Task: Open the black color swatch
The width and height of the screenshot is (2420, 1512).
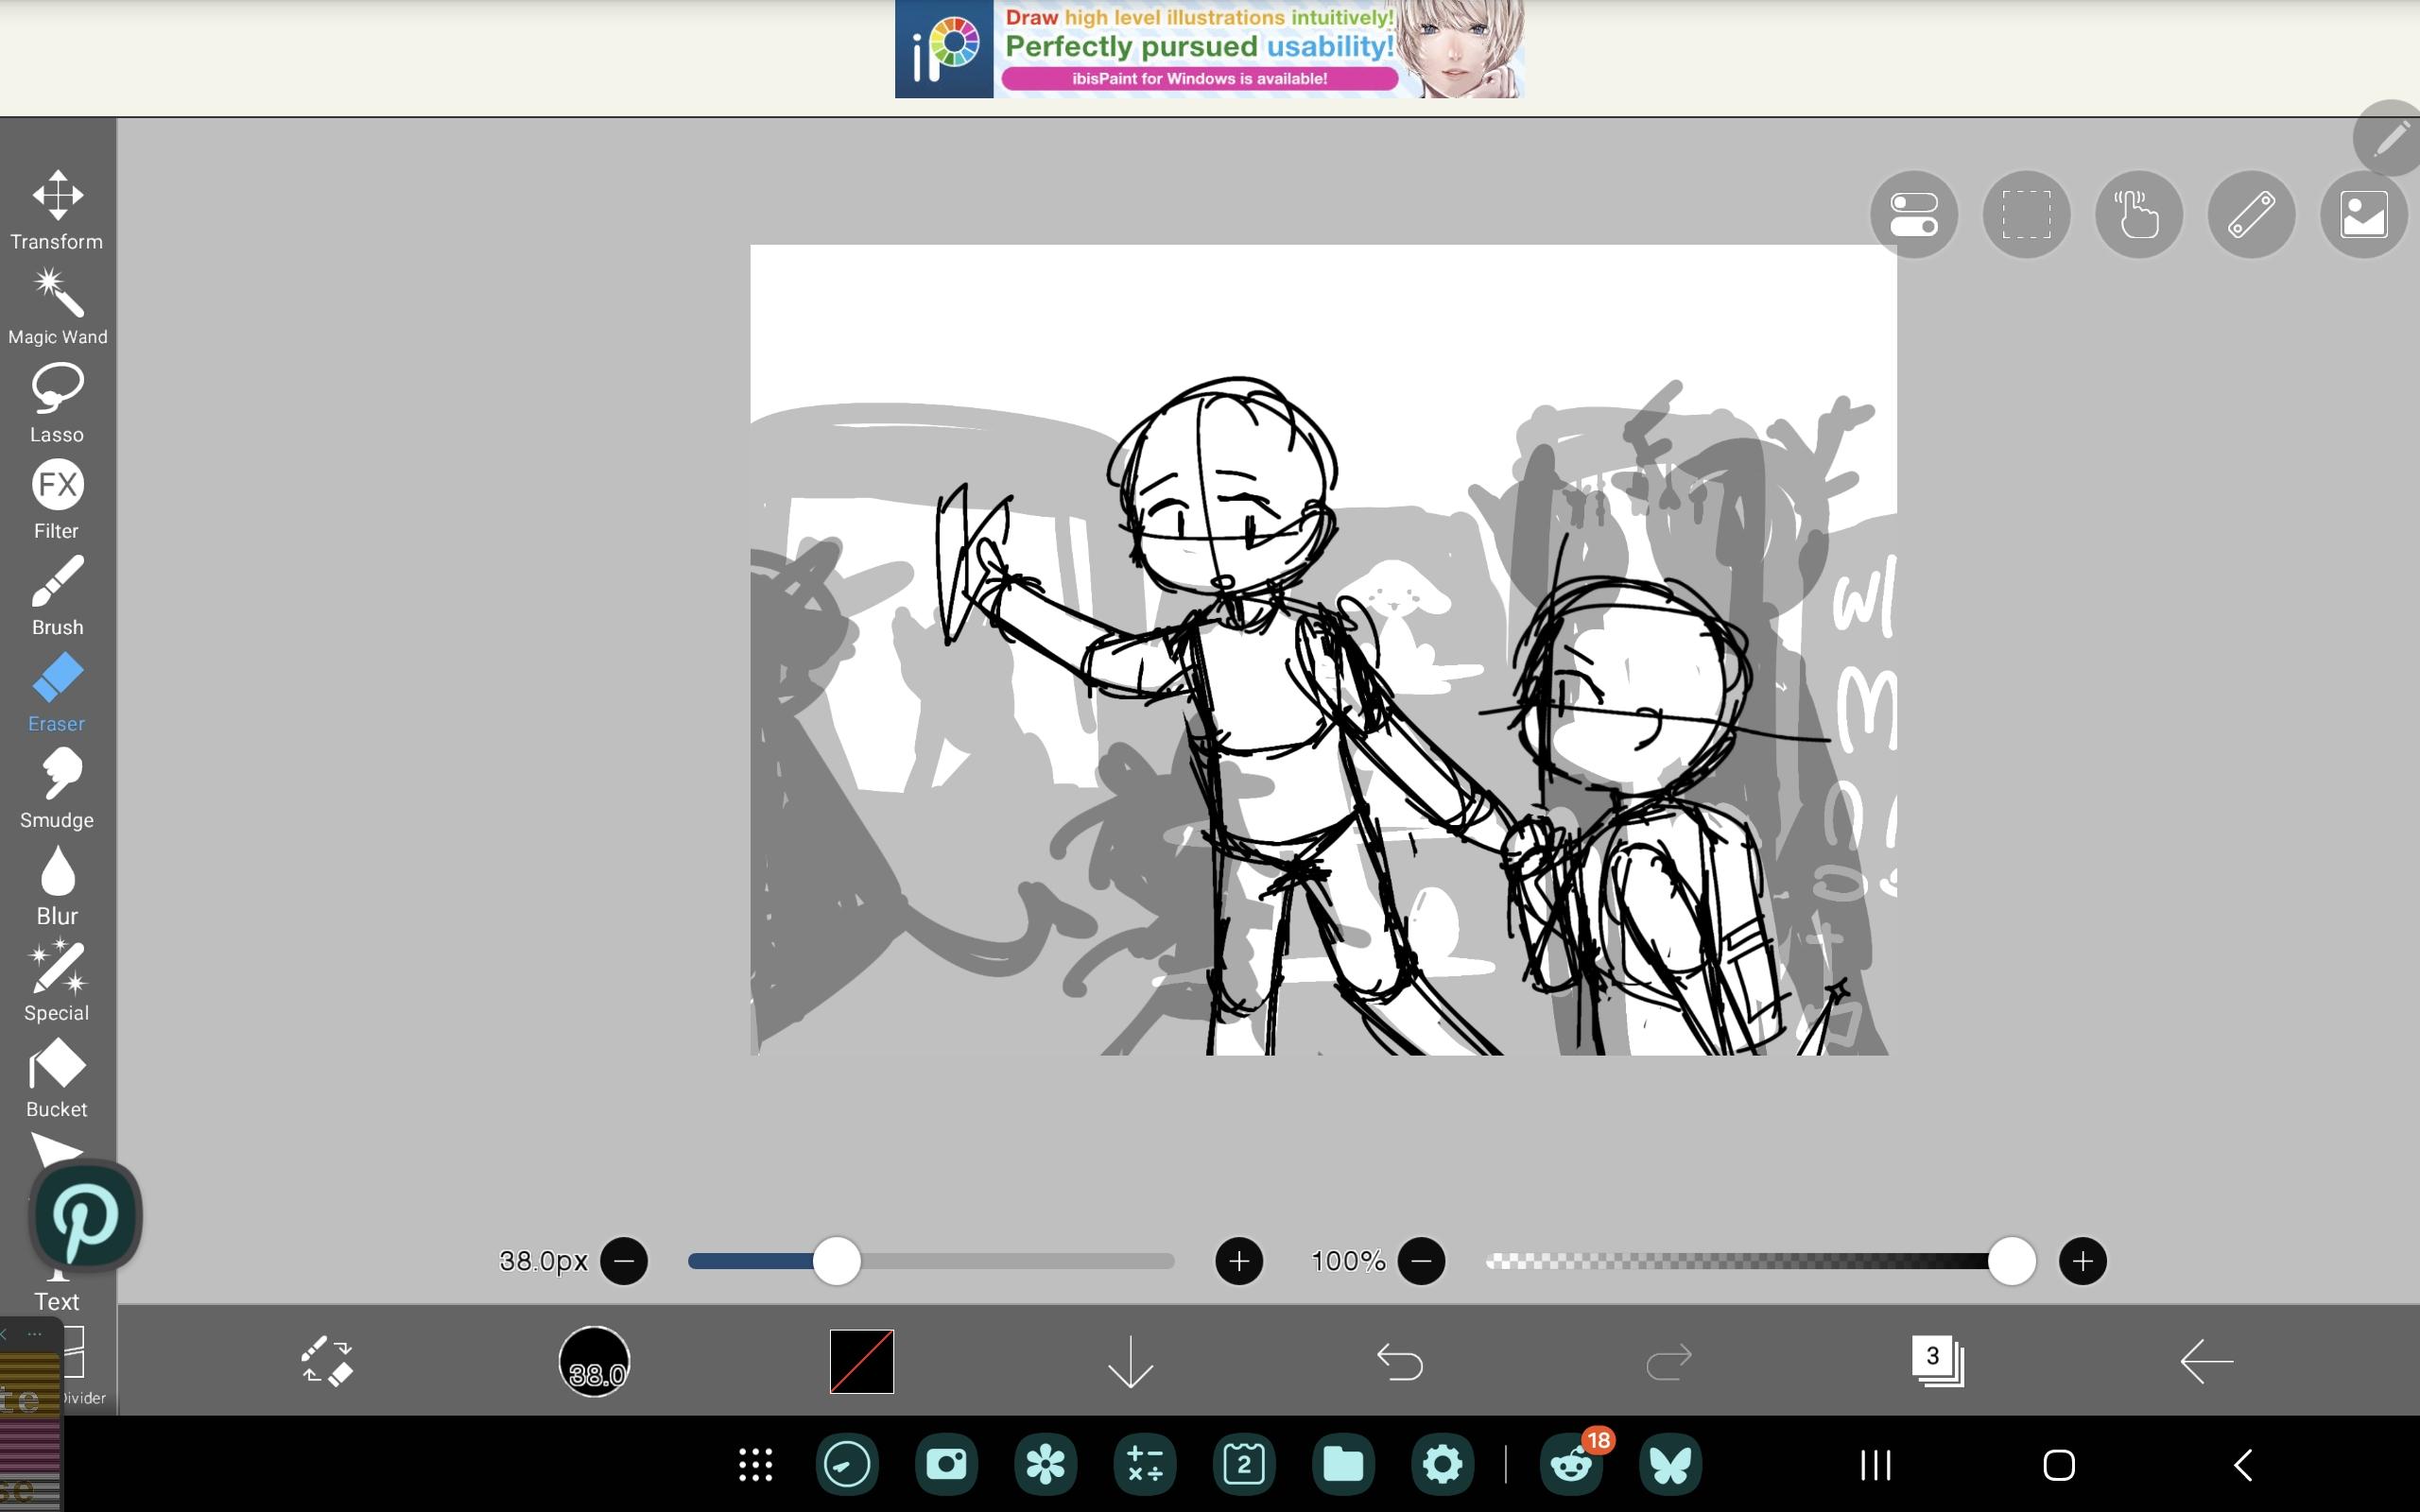Action: pos(861,1361)
